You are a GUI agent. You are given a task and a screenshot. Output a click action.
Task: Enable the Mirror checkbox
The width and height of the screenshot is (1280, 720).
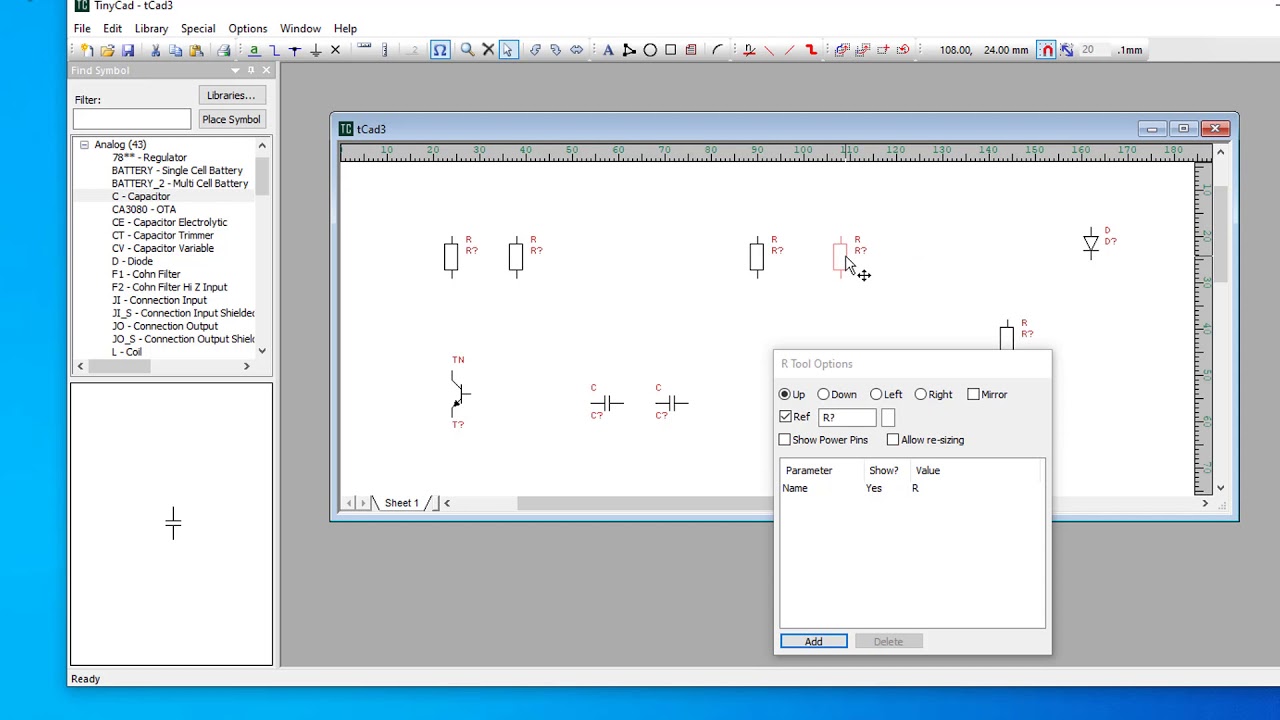973,395
